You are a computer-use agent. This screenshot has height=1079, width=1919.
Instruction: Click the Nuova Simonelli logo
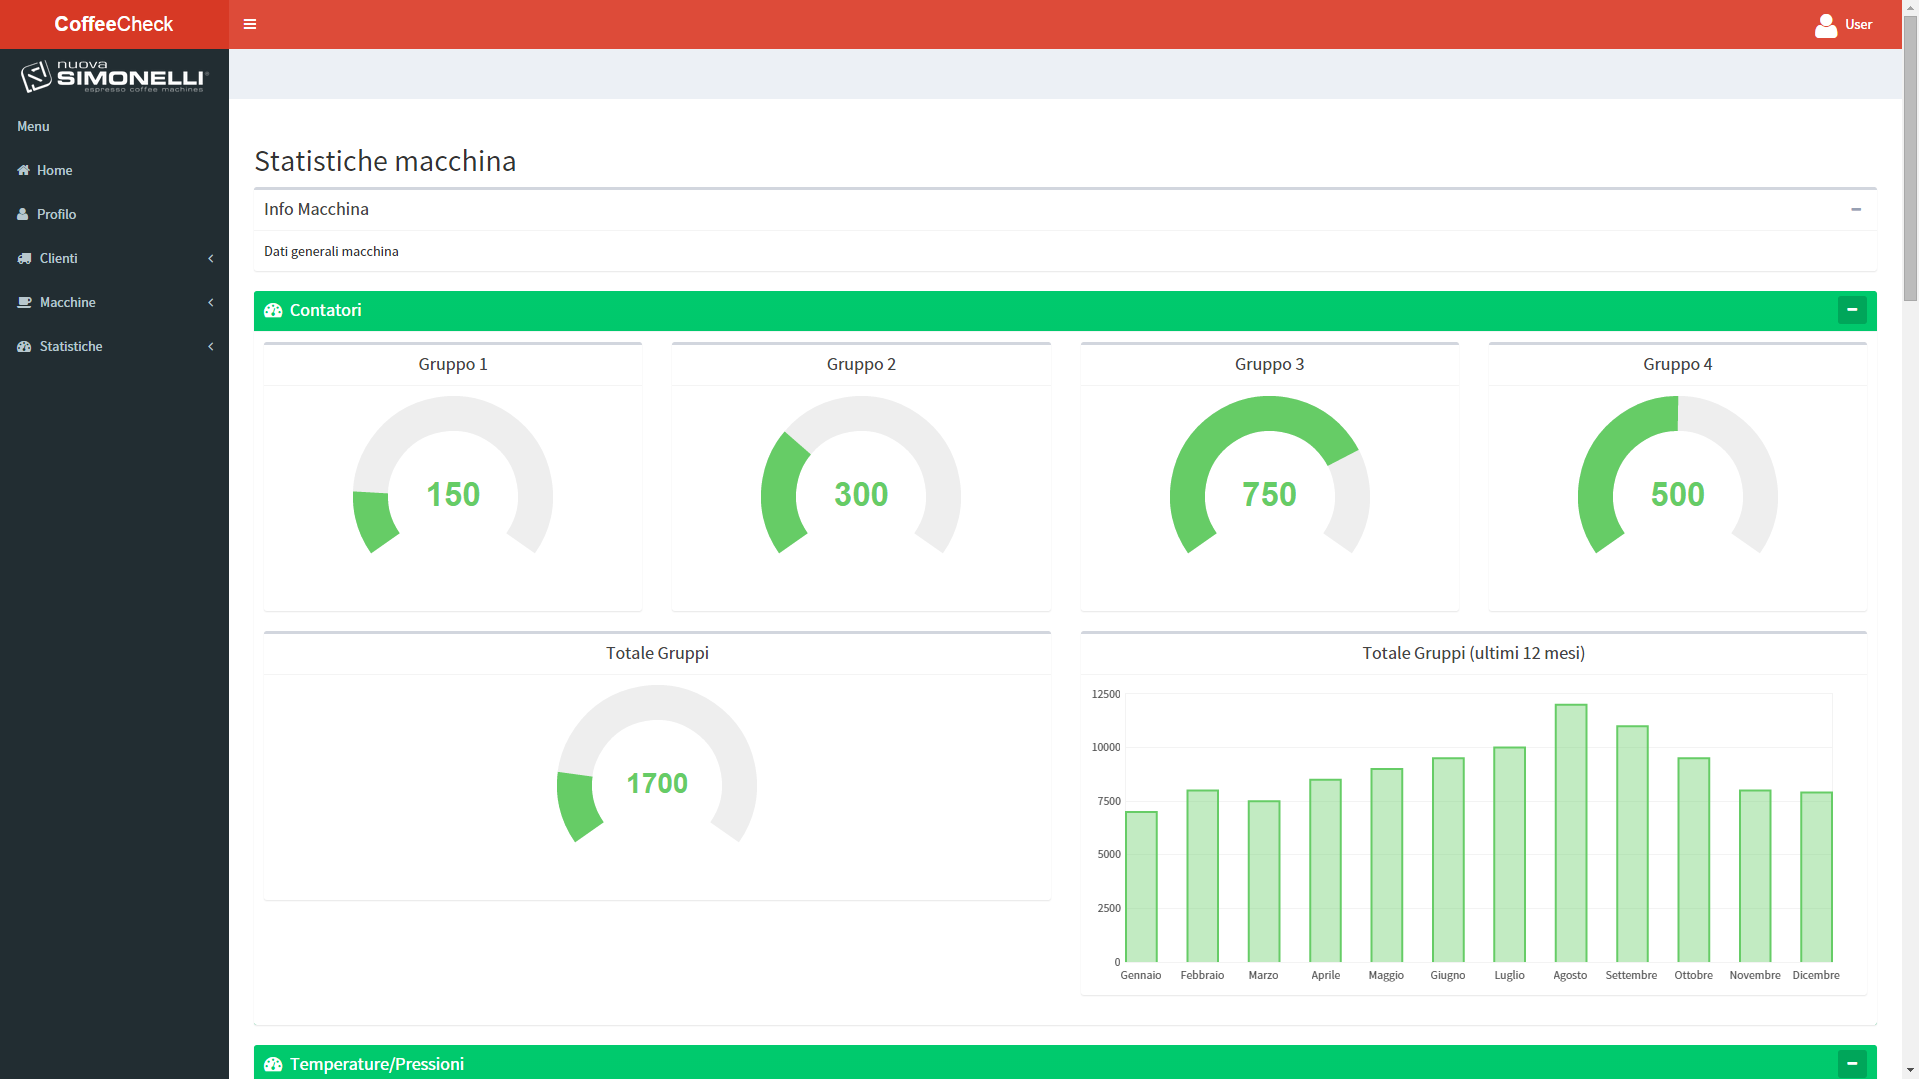[x=114, y=77]
